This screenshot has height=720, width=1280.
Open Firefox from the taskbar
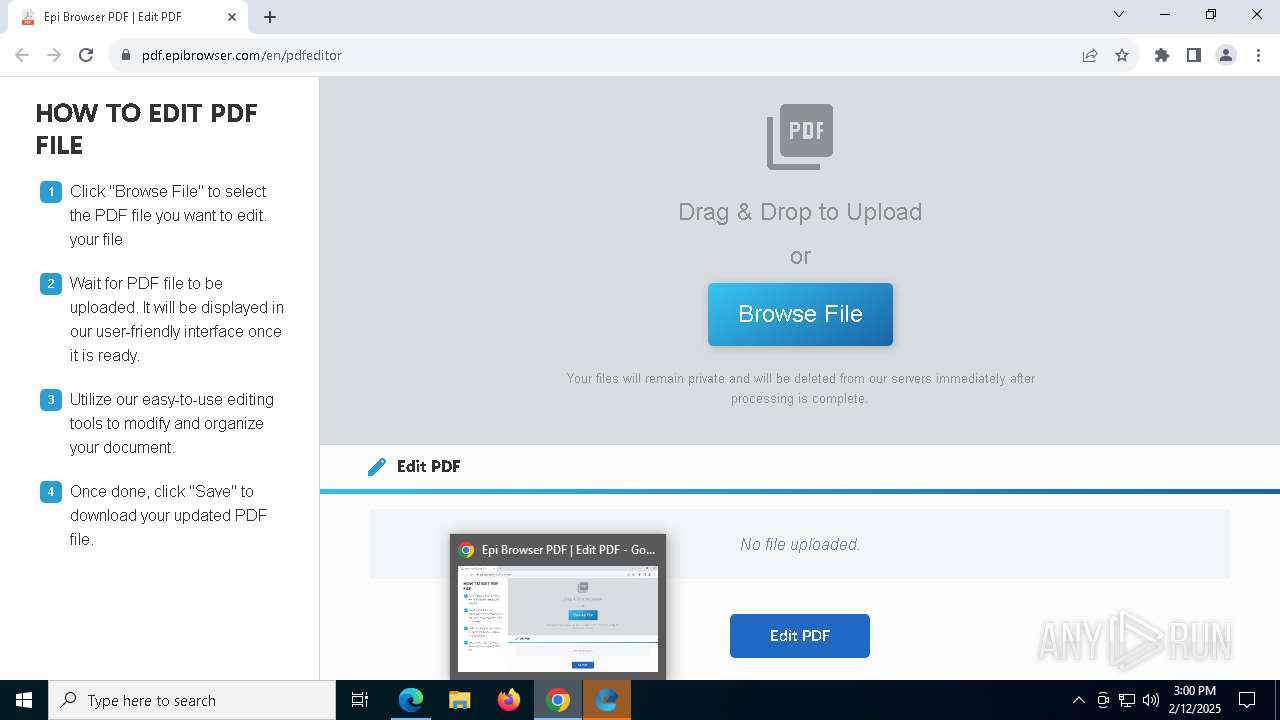click(x=509, y=700)
